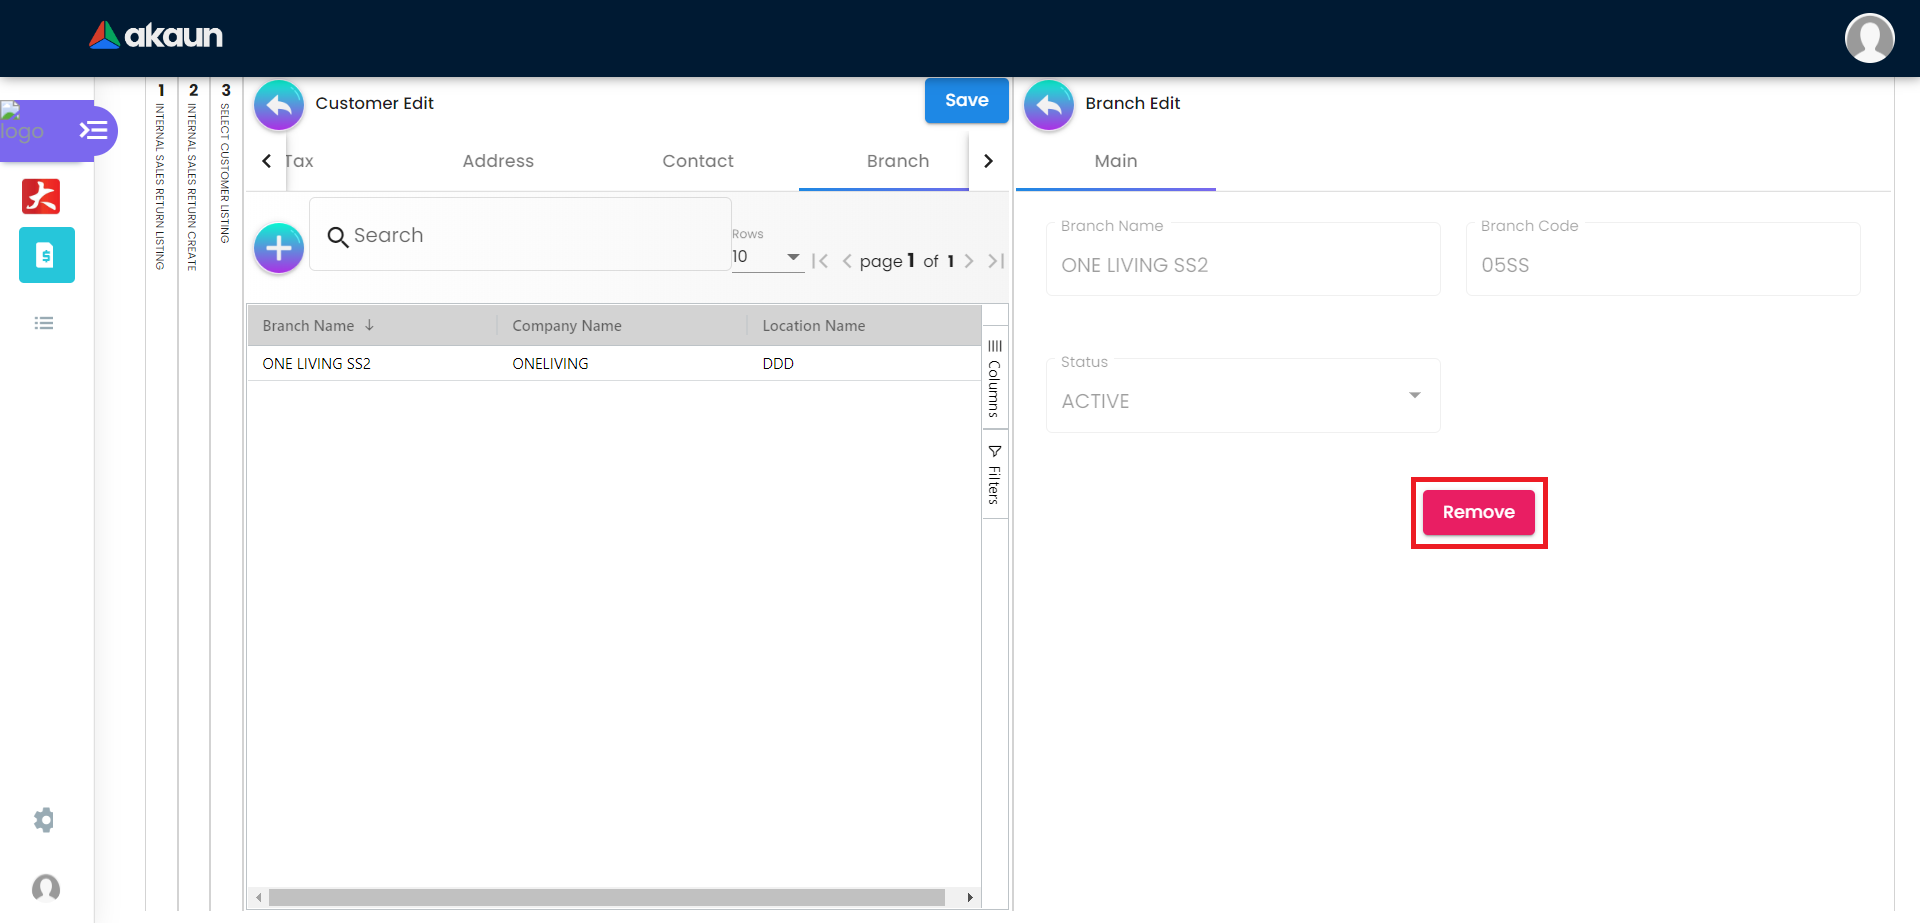Screen dimensions: 1920x923
Task: Open the list view icon in sidebar
Action: pos(44,323)
